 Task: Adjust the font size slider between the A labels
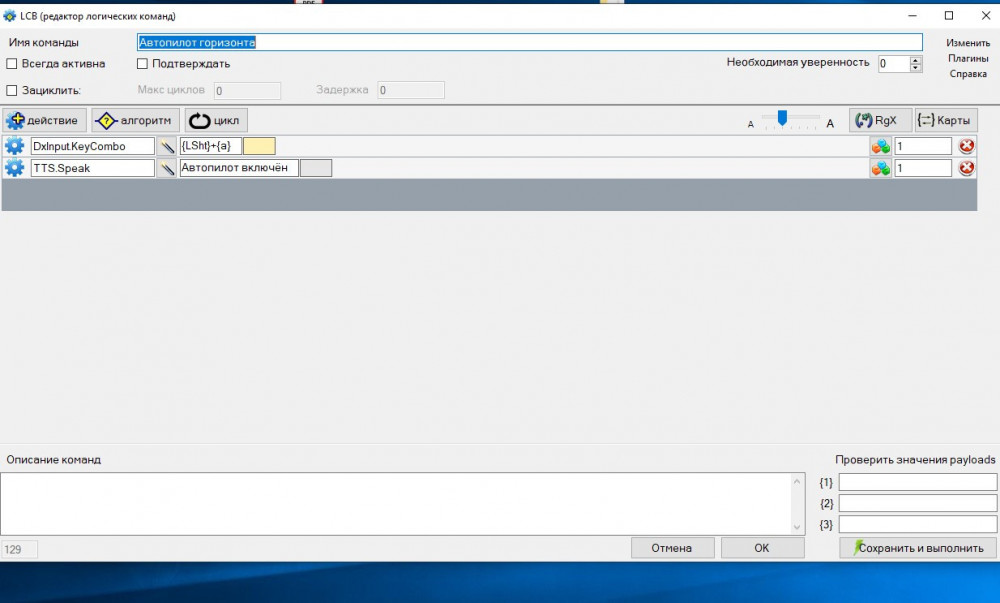click(783, 118)
